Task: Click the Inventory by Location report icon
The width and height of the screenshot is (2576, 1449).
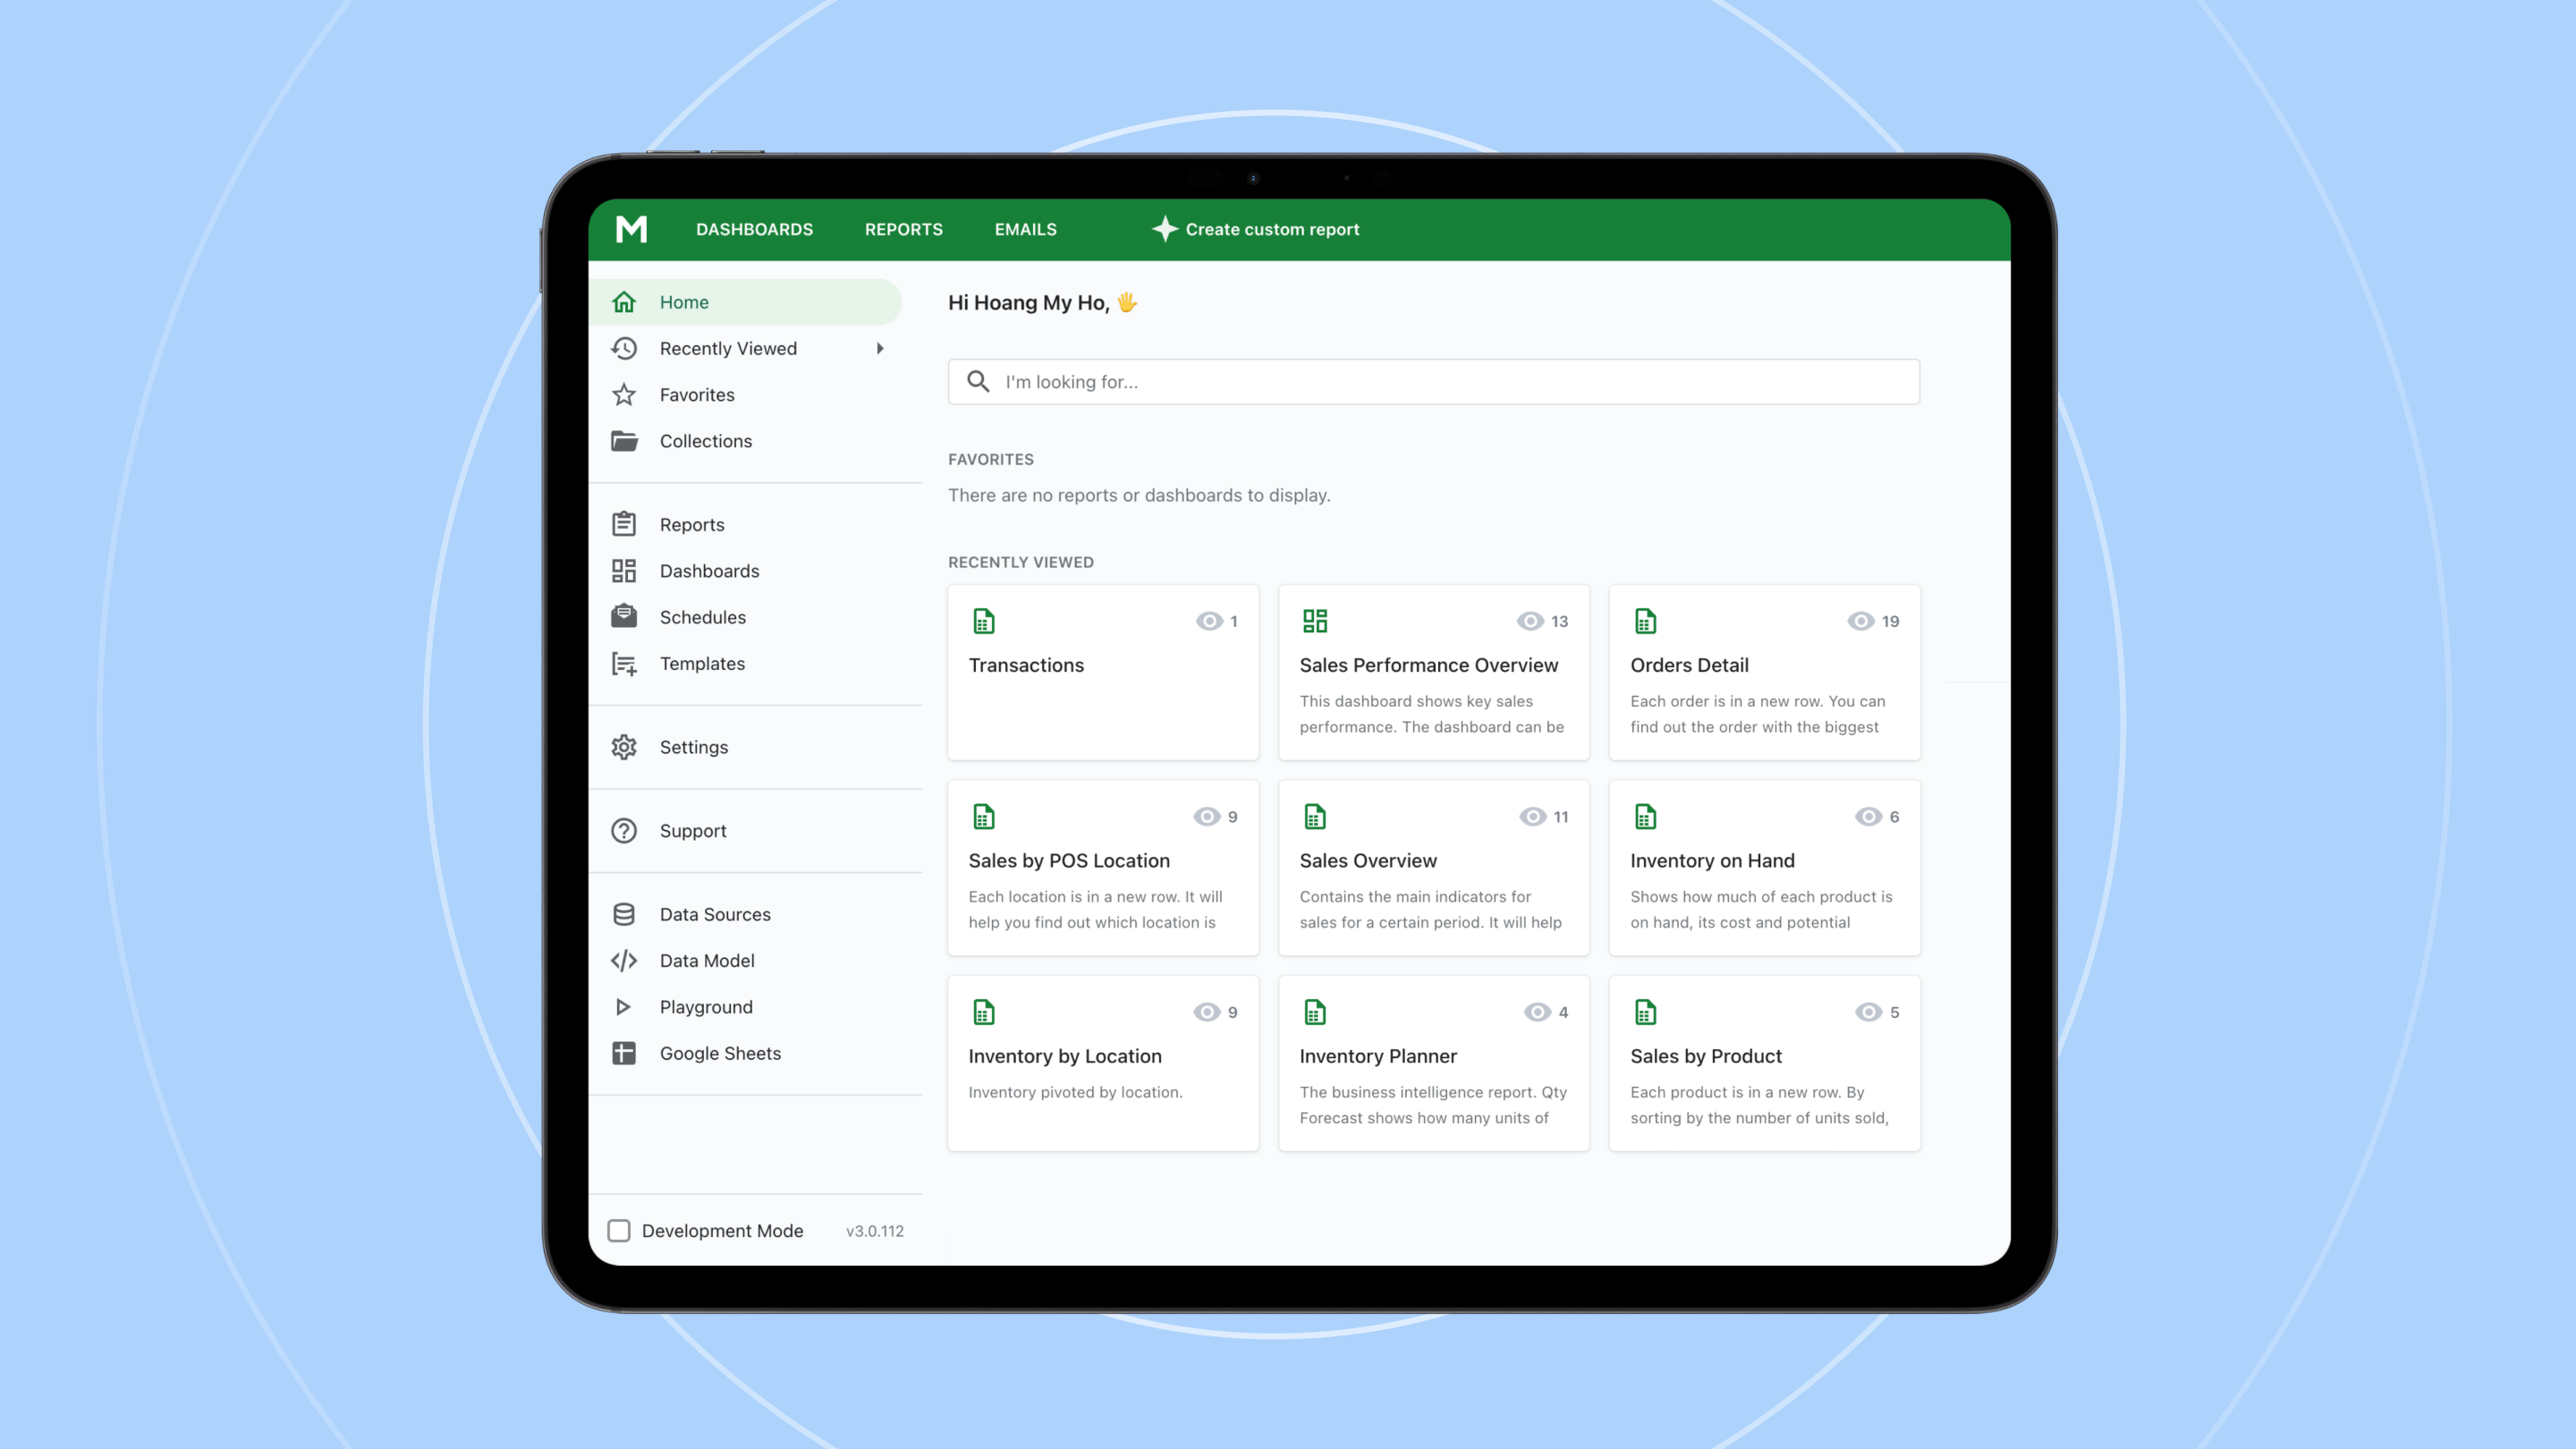Action: coord(984,1010)
